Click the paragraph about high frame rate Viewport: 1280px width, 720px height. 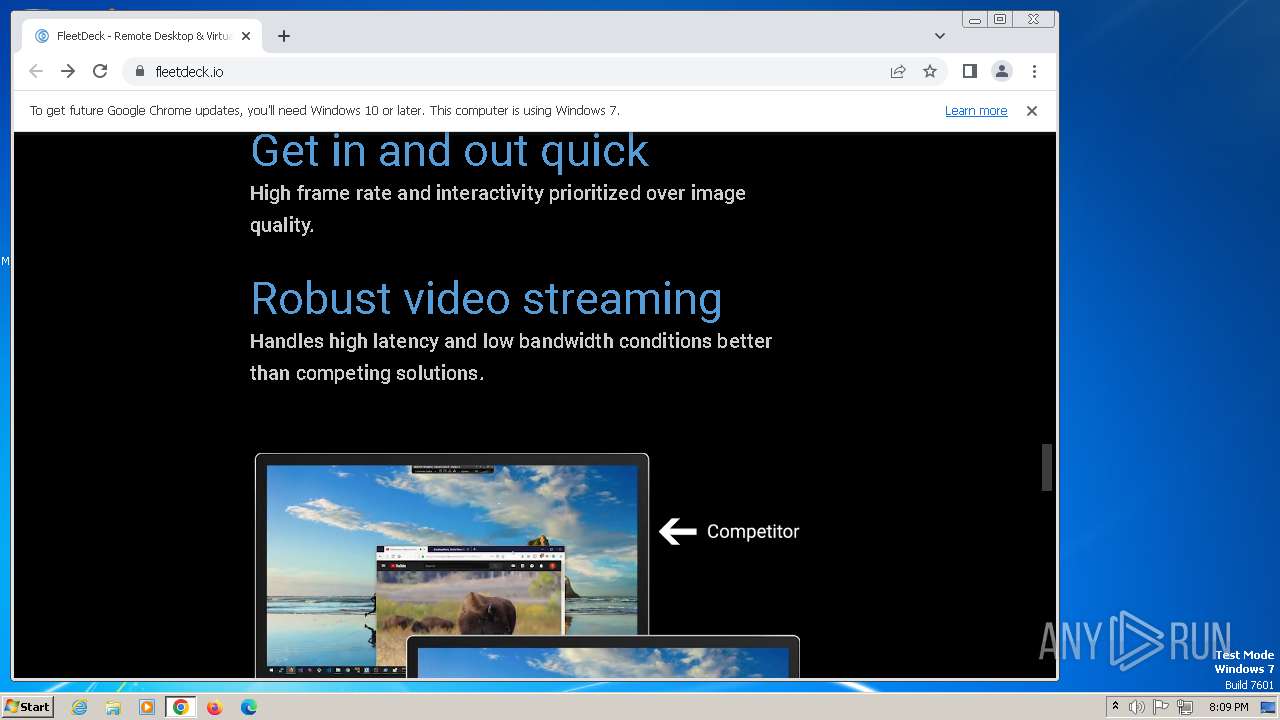(498, 209)
